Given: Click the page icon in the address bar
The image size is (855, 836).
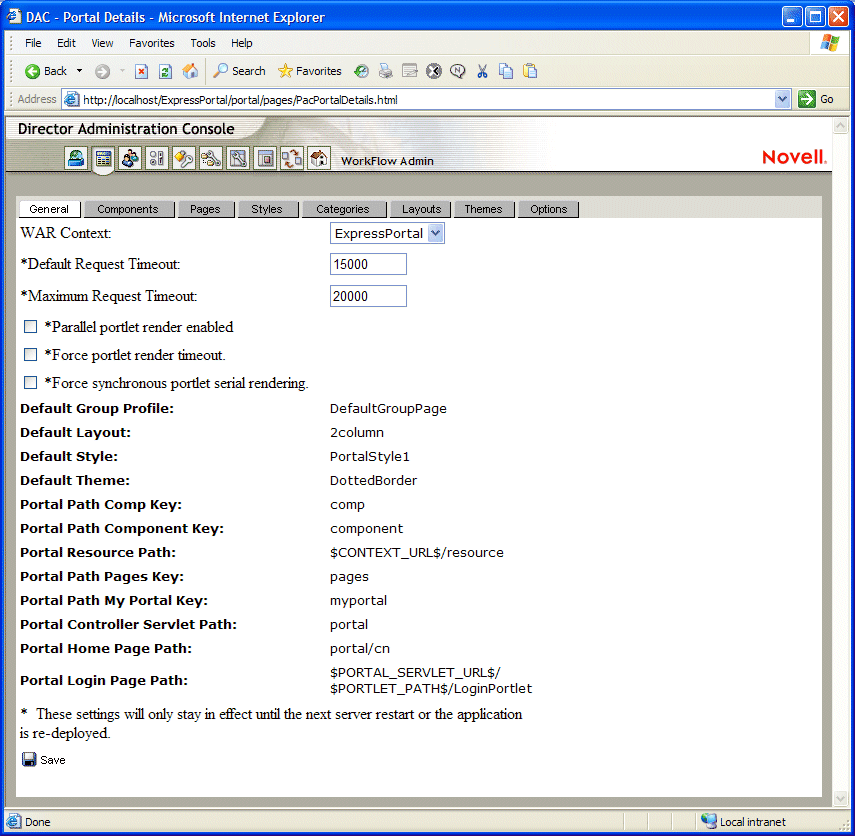Looking at the screenshot, I should coord(71,99).
